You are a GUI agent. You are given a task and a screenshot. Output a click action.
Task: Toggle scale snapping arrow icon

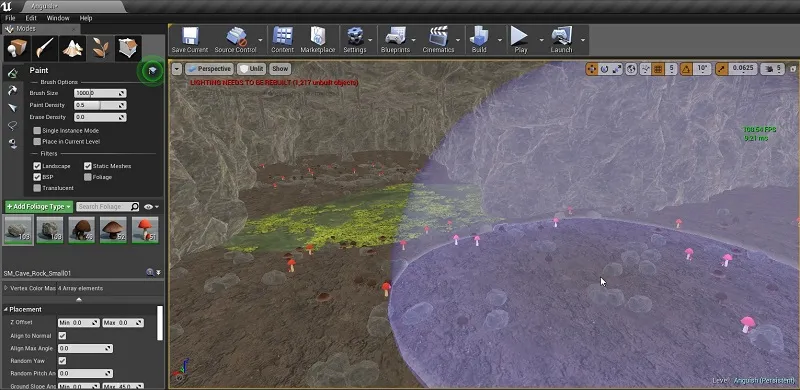click(721, 68)
